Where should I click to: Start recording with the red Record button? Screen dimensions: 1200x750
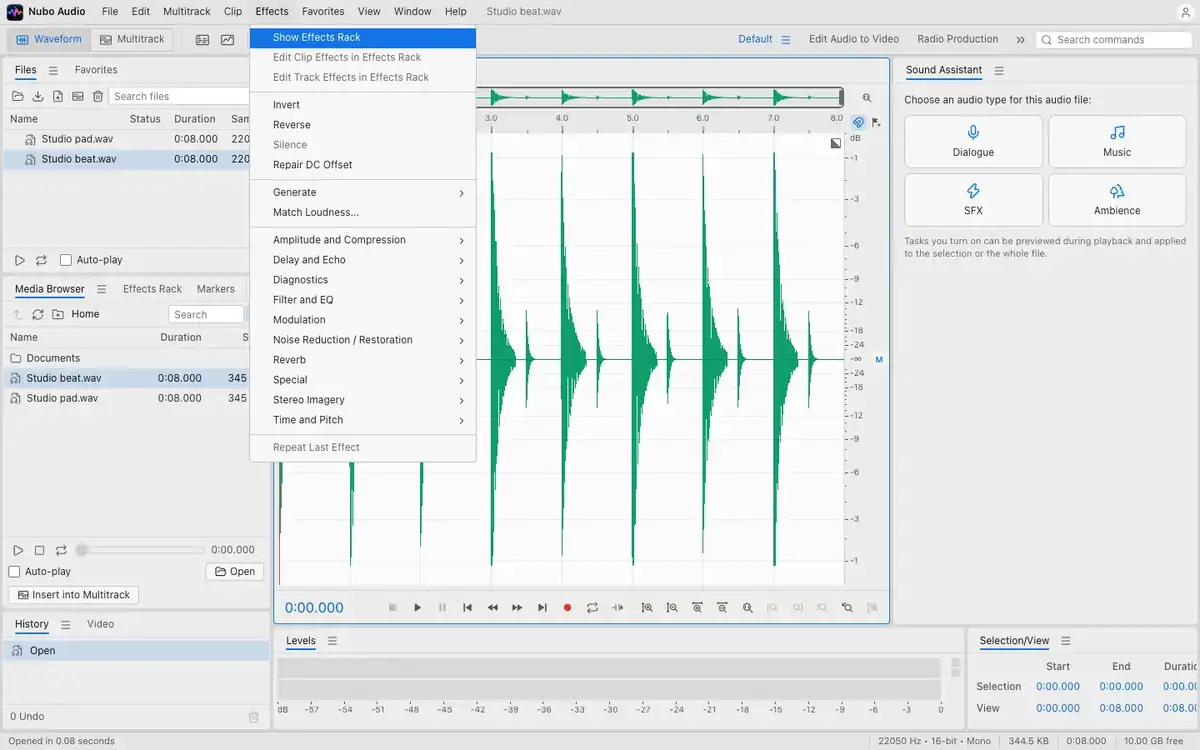point(567,607)
